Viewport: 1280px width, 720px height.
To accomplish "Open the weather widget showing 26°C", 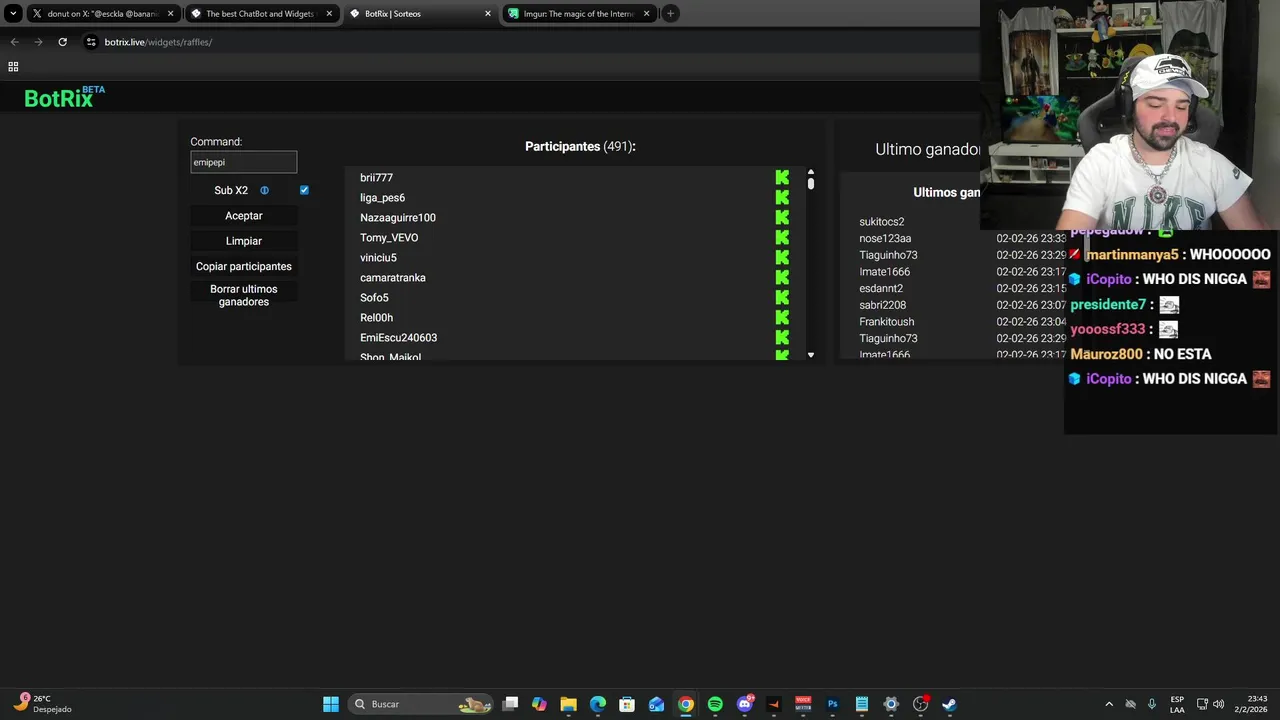I will pos(42,704).
